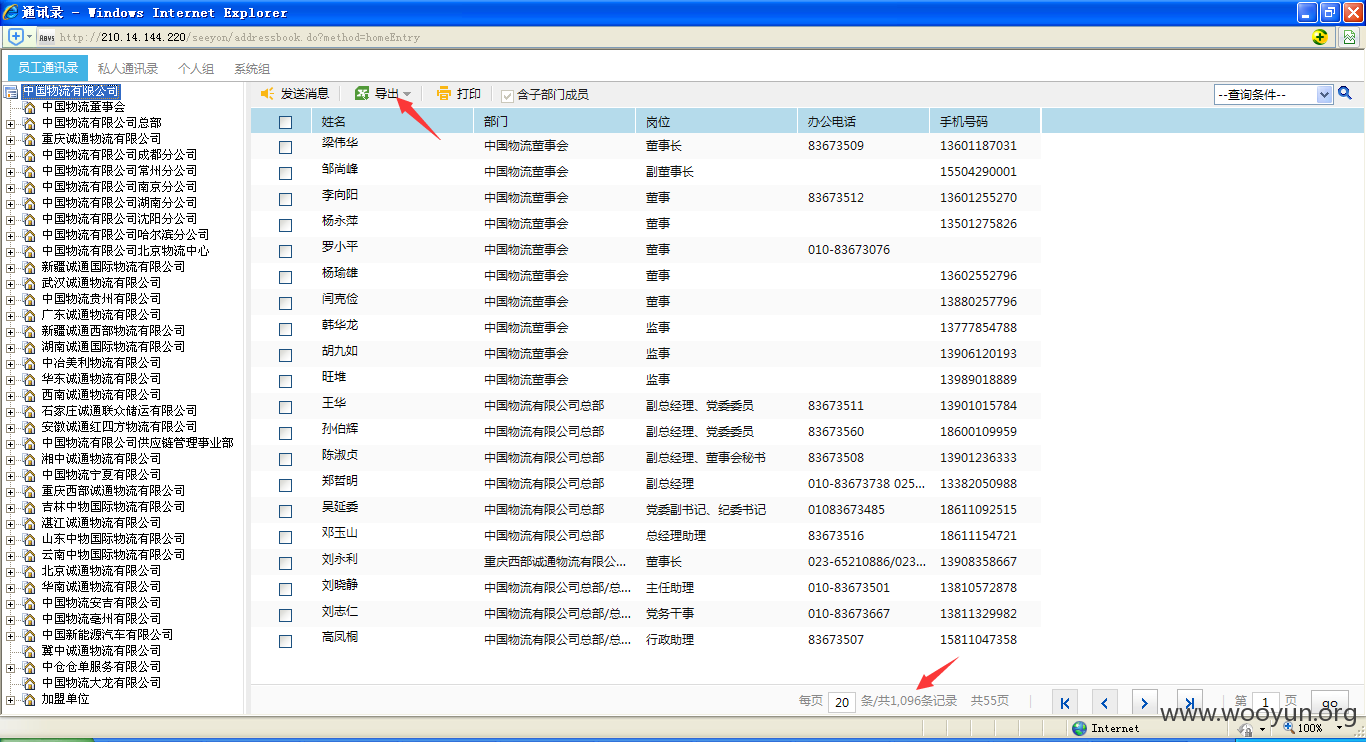The image size is (1366, 742).
Task: Select the checkbox next to 李向阳
Action: click(x=286, y=199)
